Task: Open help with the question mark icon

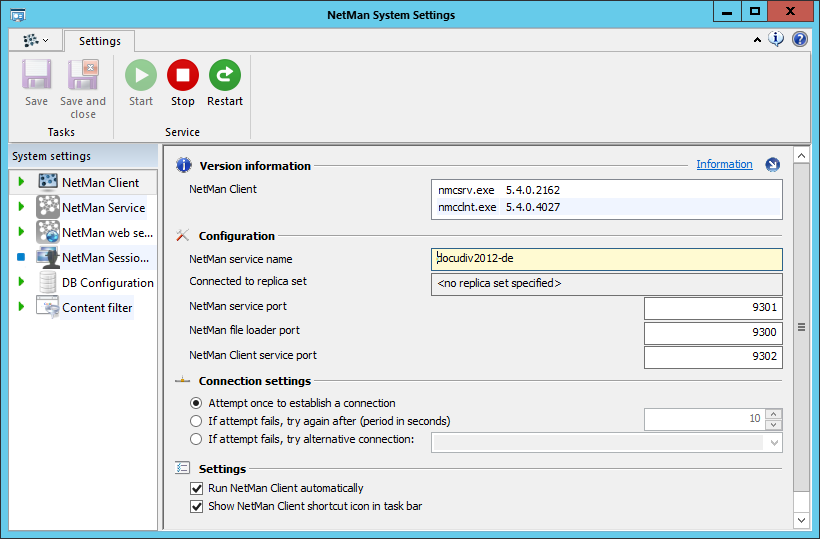Action: (800, 39)
